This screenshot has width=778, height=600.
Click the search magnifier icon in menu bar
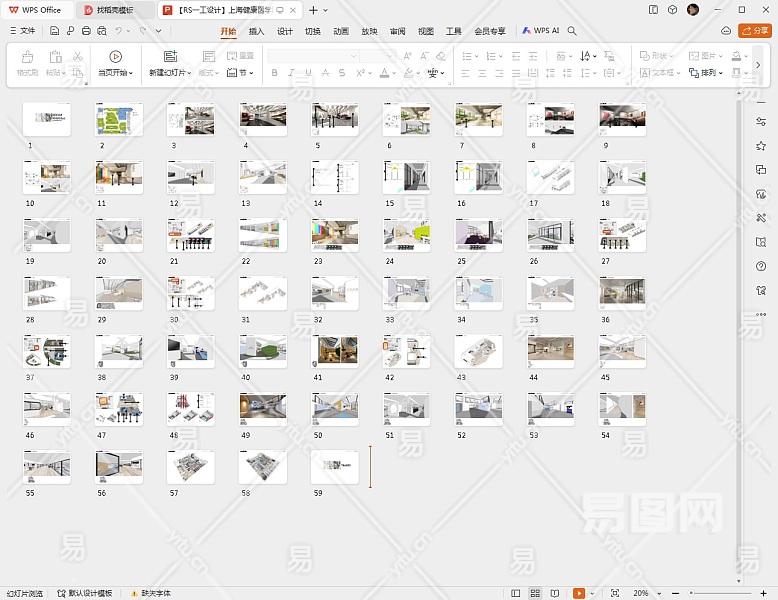tap(572, 31)
